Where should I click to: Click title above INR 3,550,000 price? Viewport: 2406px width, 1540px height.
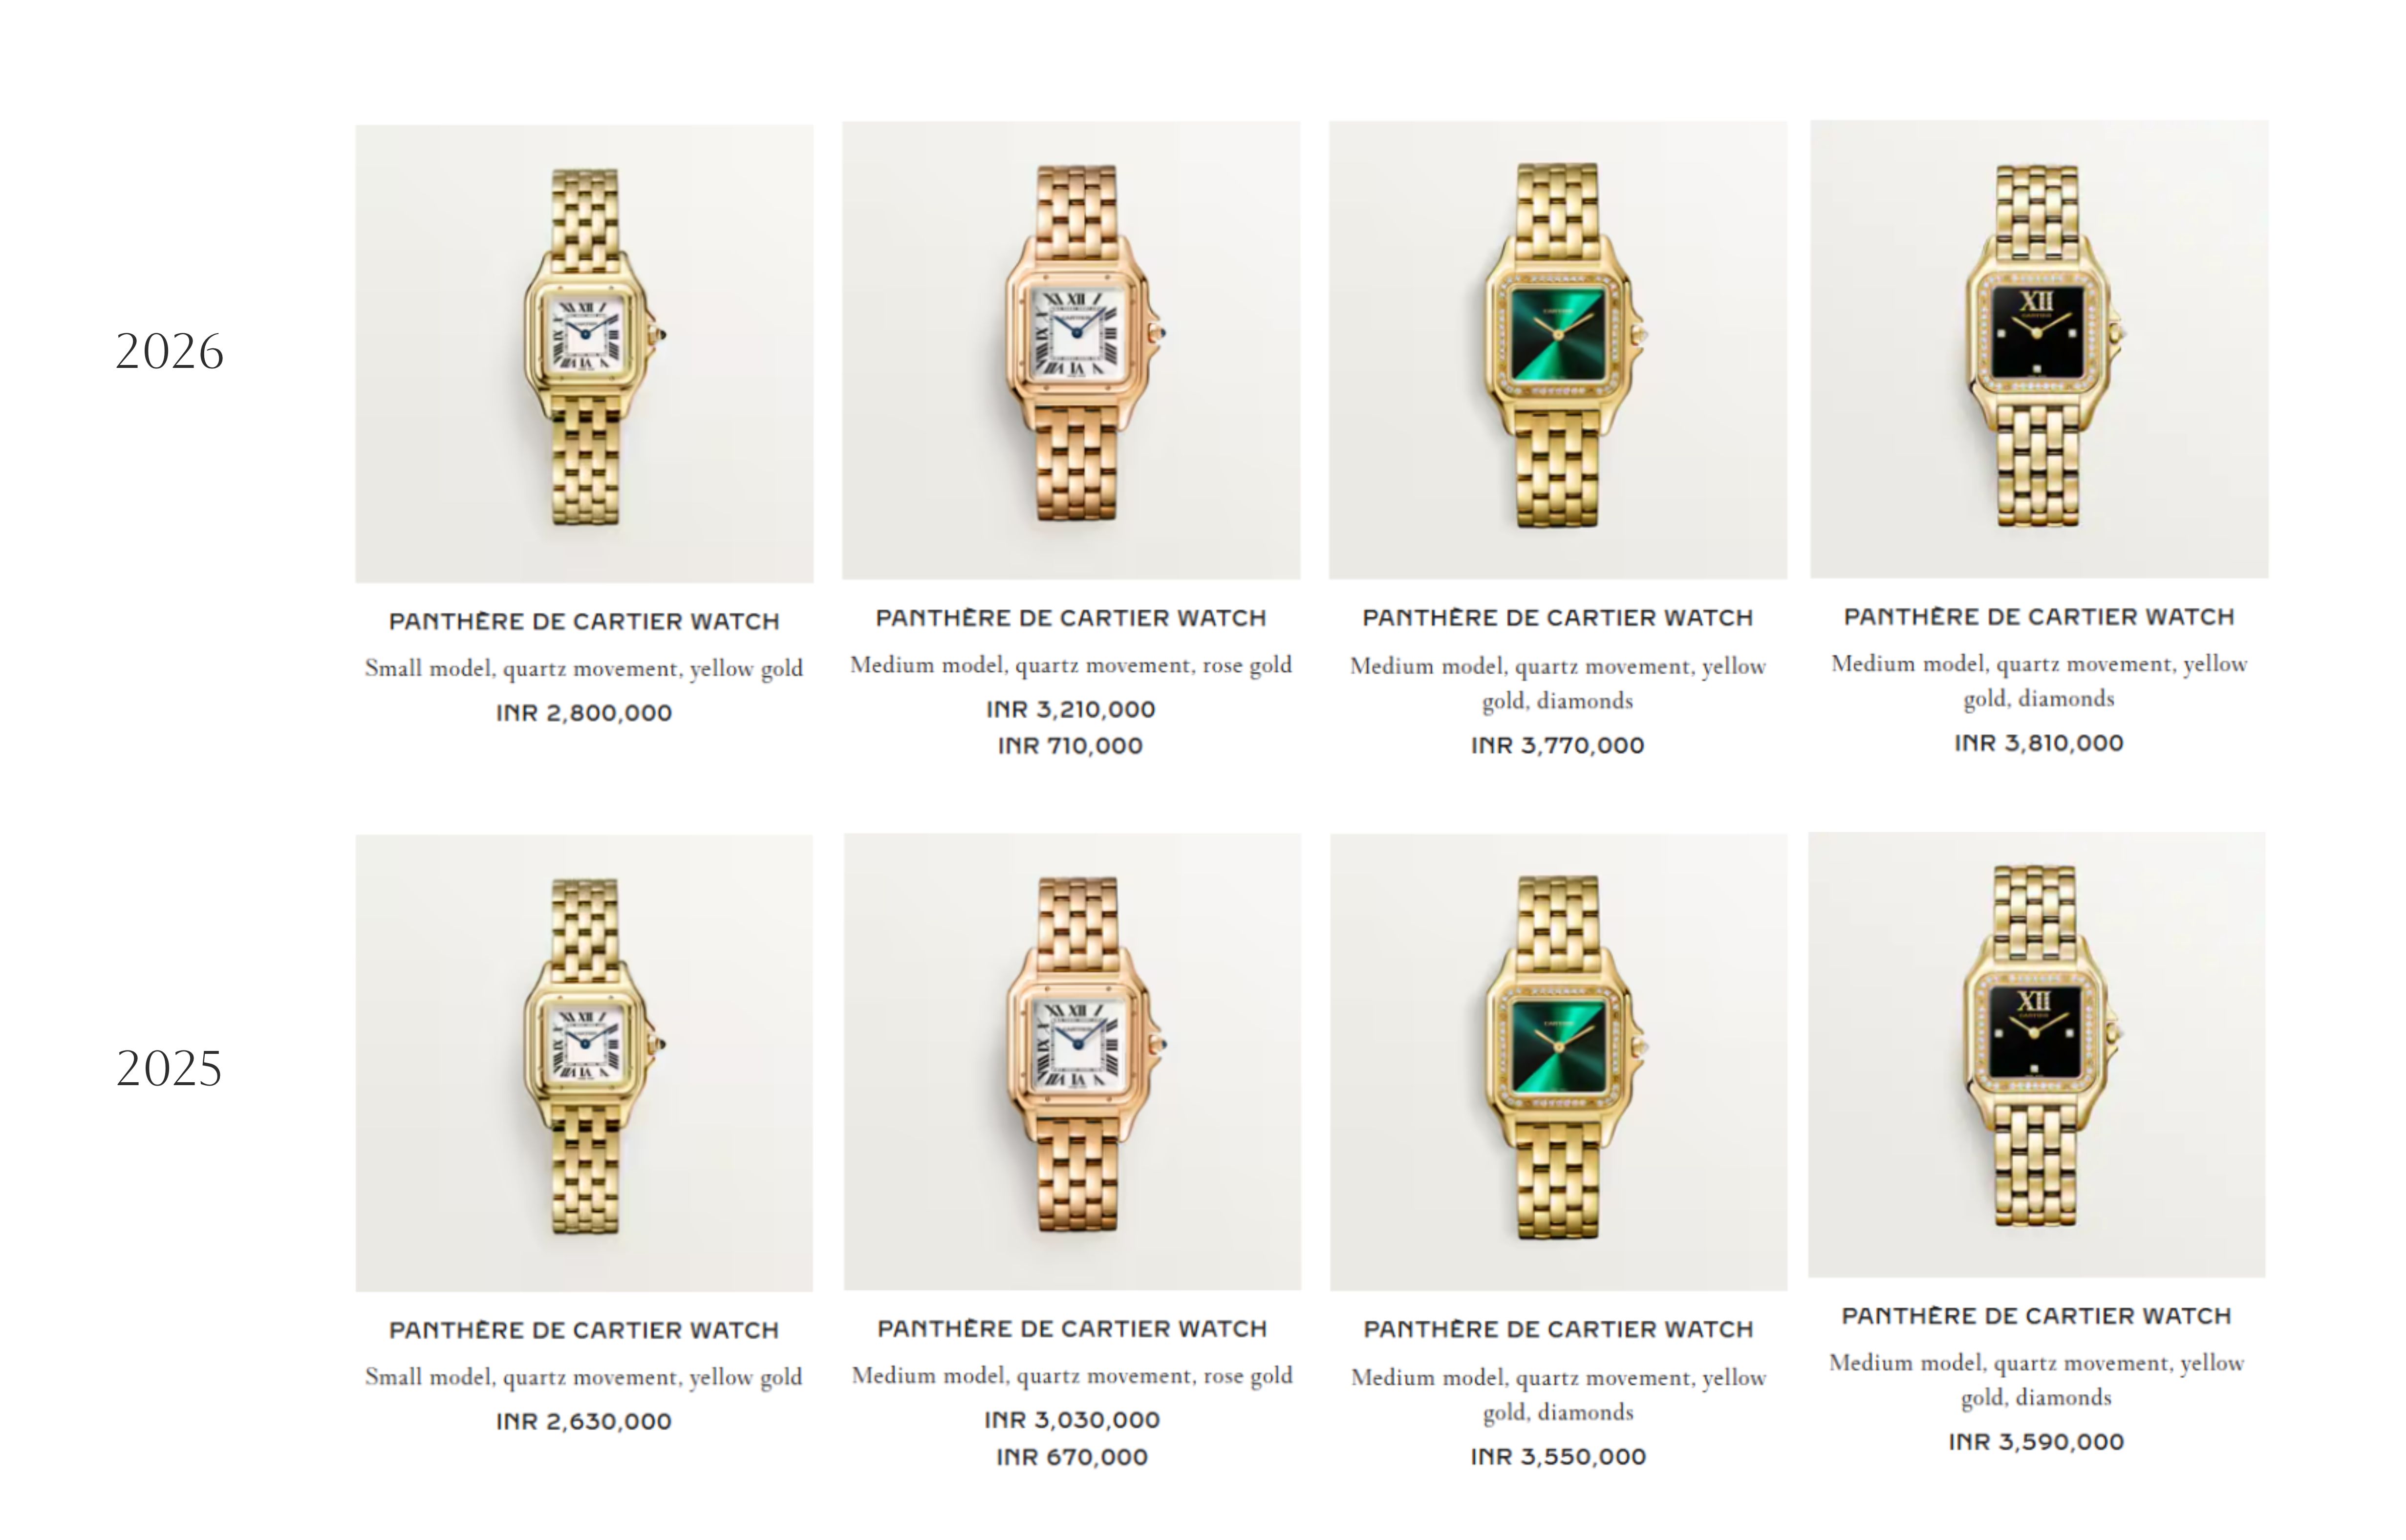[x=1558, y=1329]
